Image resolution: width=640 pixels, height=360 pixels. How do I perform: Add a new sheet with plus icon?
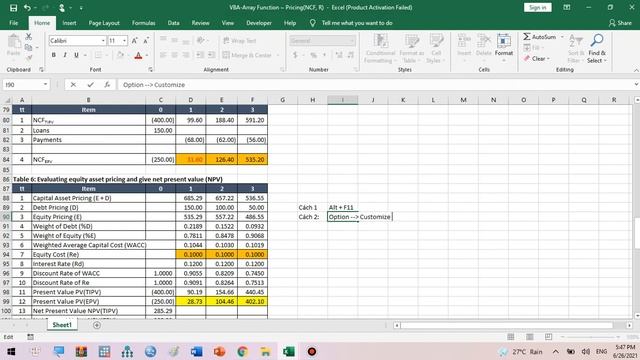97,325
